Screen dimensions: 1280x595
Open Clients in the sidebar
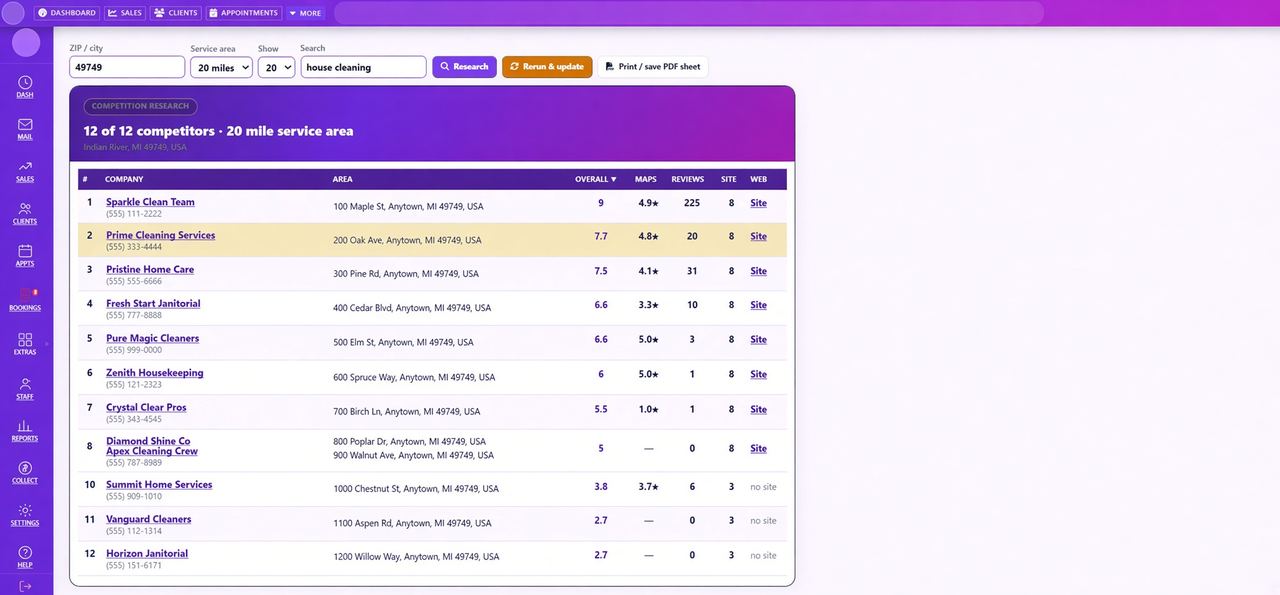pyautogui.click(x=25, y=213)
